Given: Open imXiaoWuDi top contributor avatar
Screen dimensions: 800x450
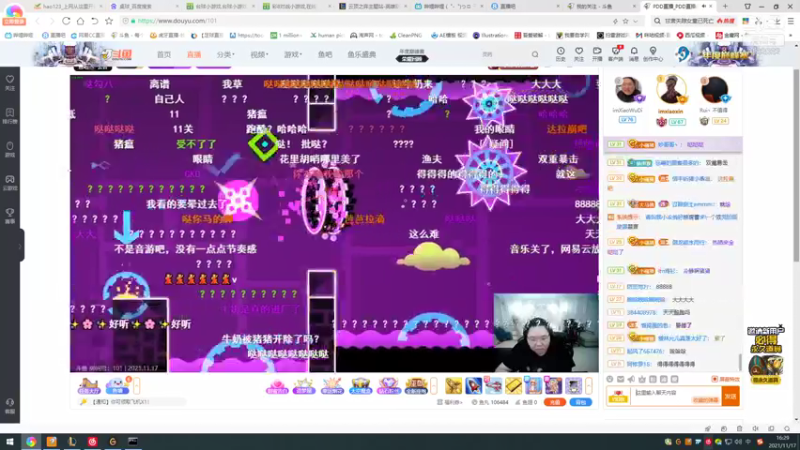Looking at the screenshot, I should [x=628, y=91].
